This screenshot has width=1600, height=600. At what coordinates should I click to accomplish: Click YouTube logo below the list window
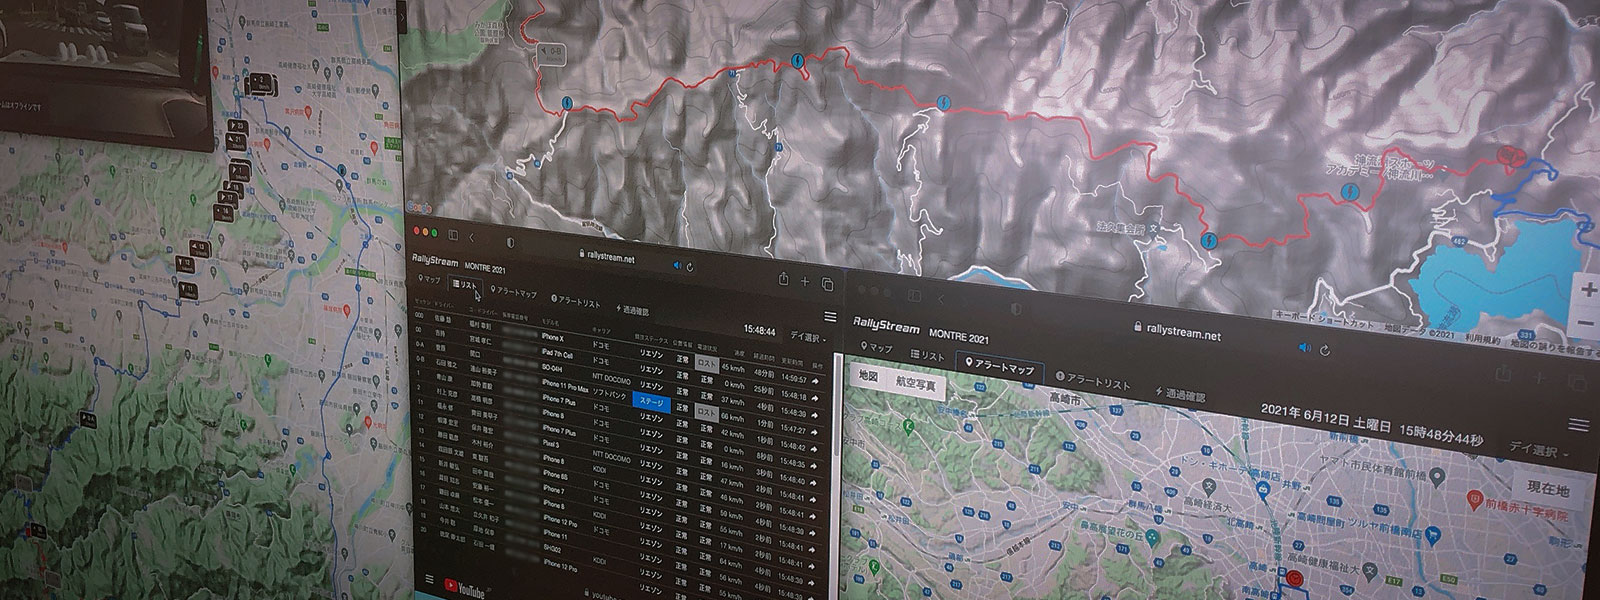pos(464,587)
